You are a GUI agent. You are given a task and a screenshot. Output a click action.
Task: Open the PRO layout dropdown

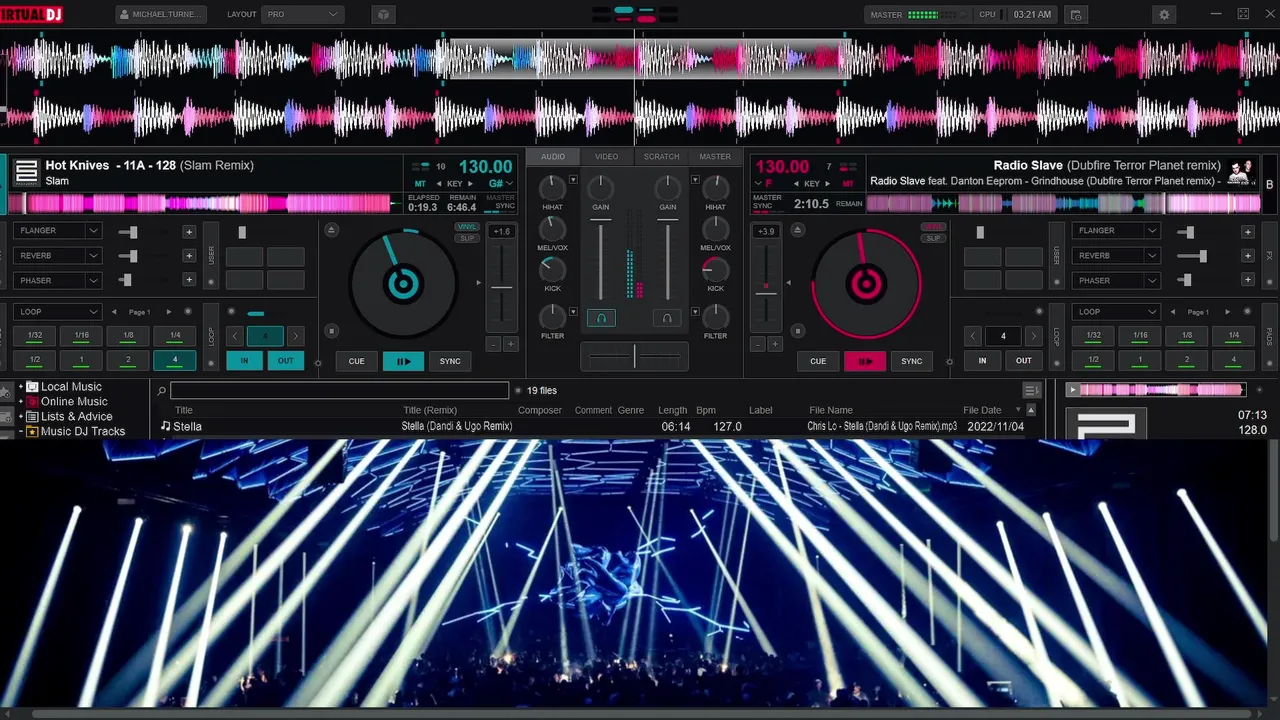point(302,15)
